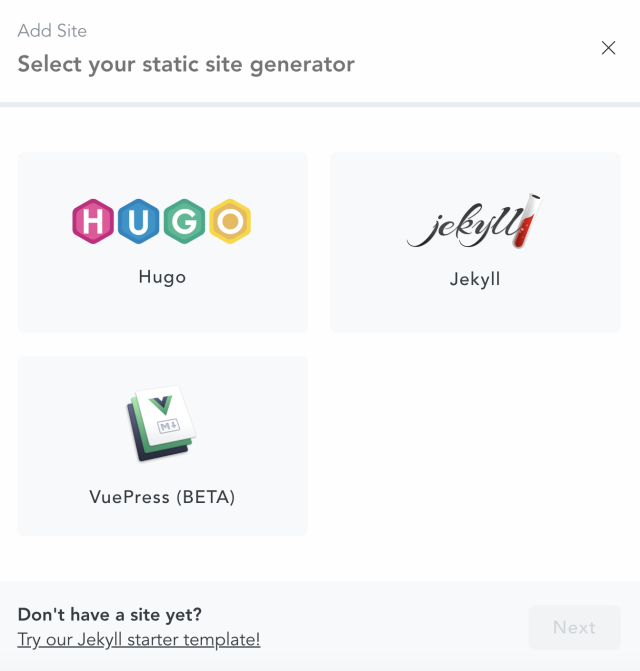640x671 pixels.
Task: Click the Add Site breadcrumb text
Action: [x=52, y=31]
